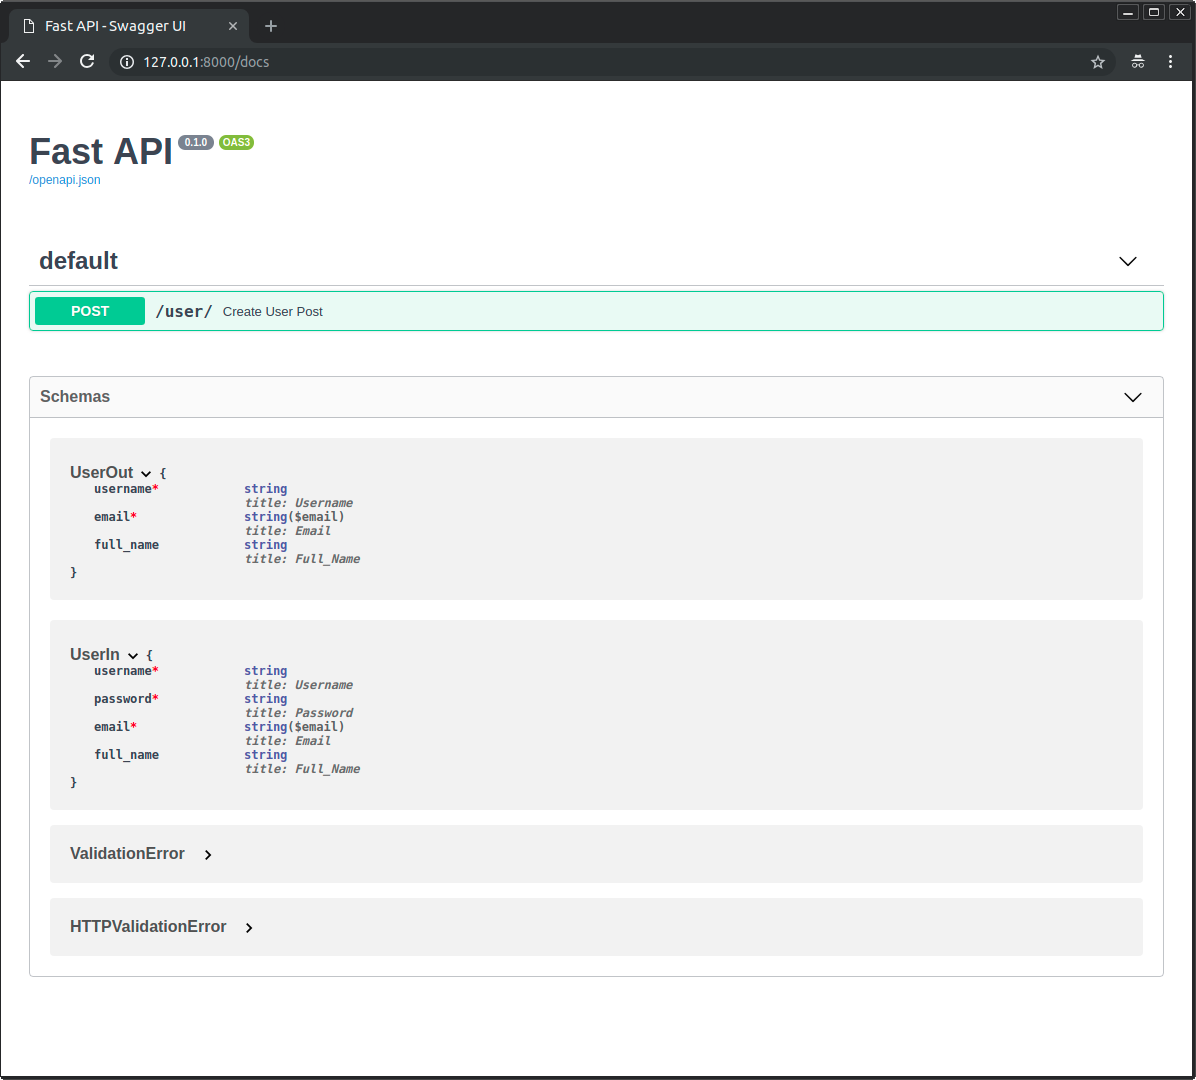Screen dimensions: 1196x1080
Task: Select the Fast API - Swagger UI tab
Action: click(115, 26)
